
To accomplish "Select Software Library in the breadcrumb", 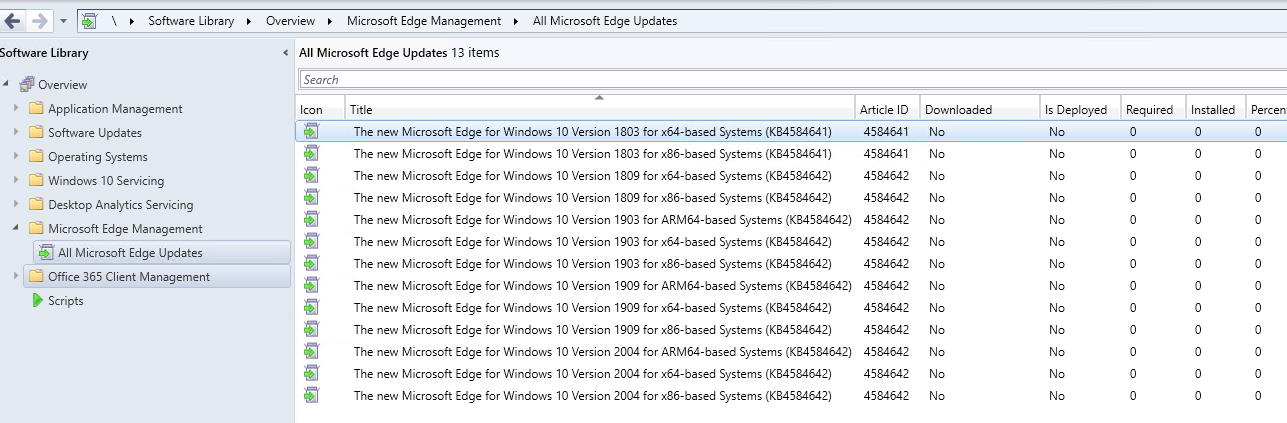I will pyautogui.click(x=191, y=21).
